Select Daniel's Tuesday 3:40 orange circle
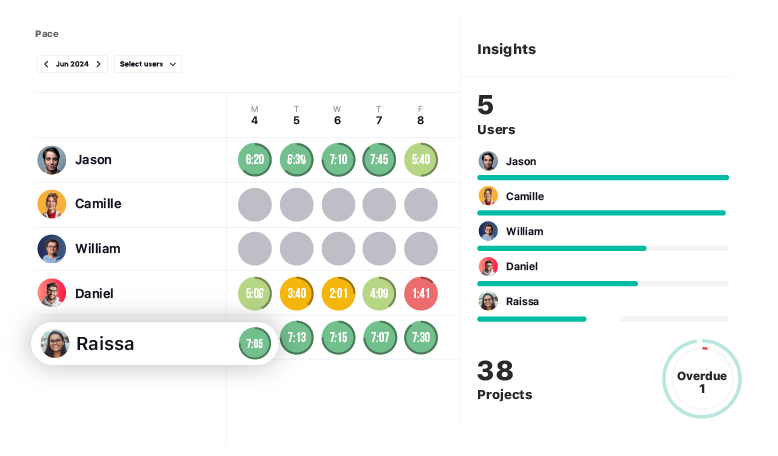 (296, 294)
